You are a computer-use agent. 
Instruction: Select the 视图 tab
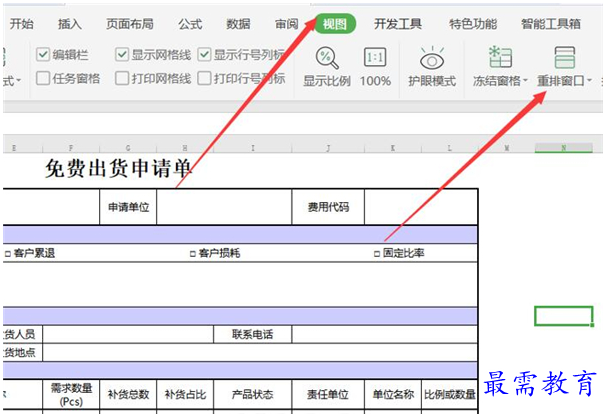(x=335, y=24)
